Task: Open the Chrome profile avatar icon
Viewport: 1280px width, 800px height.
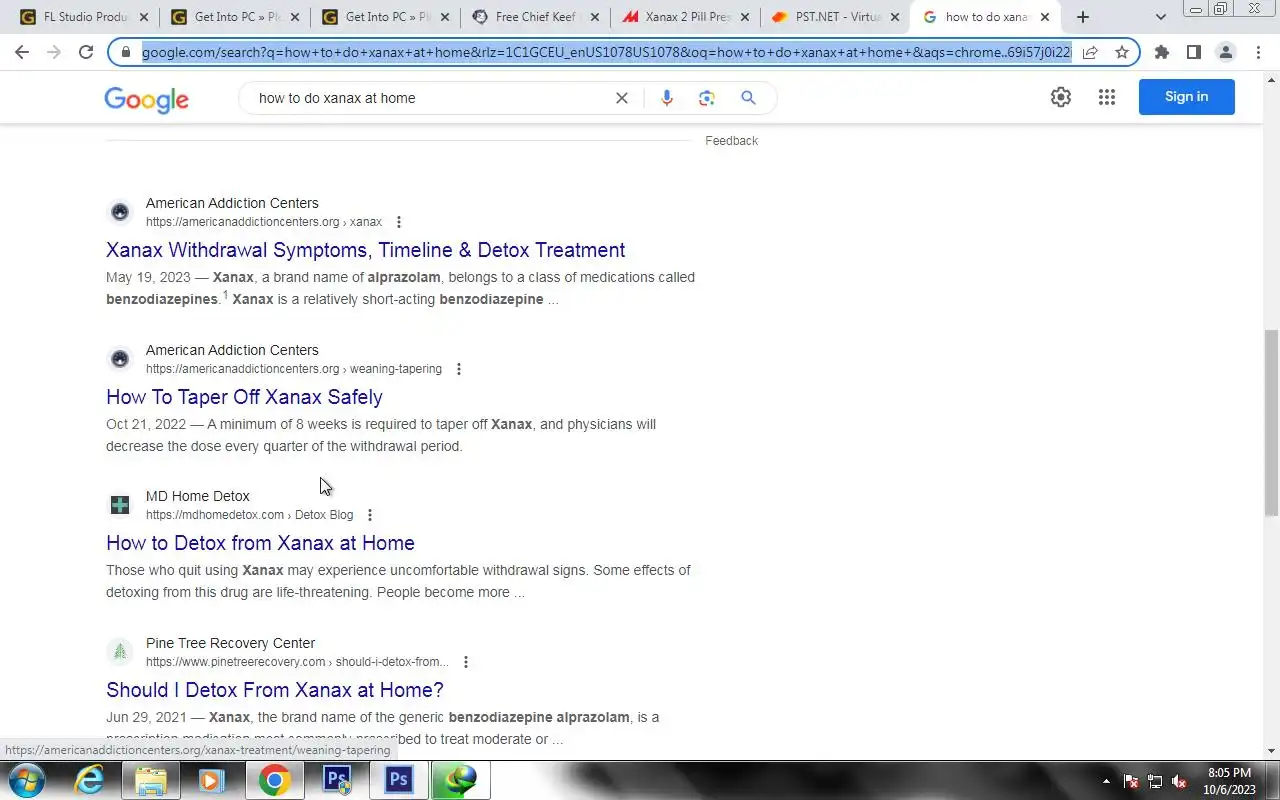Action: coord(1226,52)
